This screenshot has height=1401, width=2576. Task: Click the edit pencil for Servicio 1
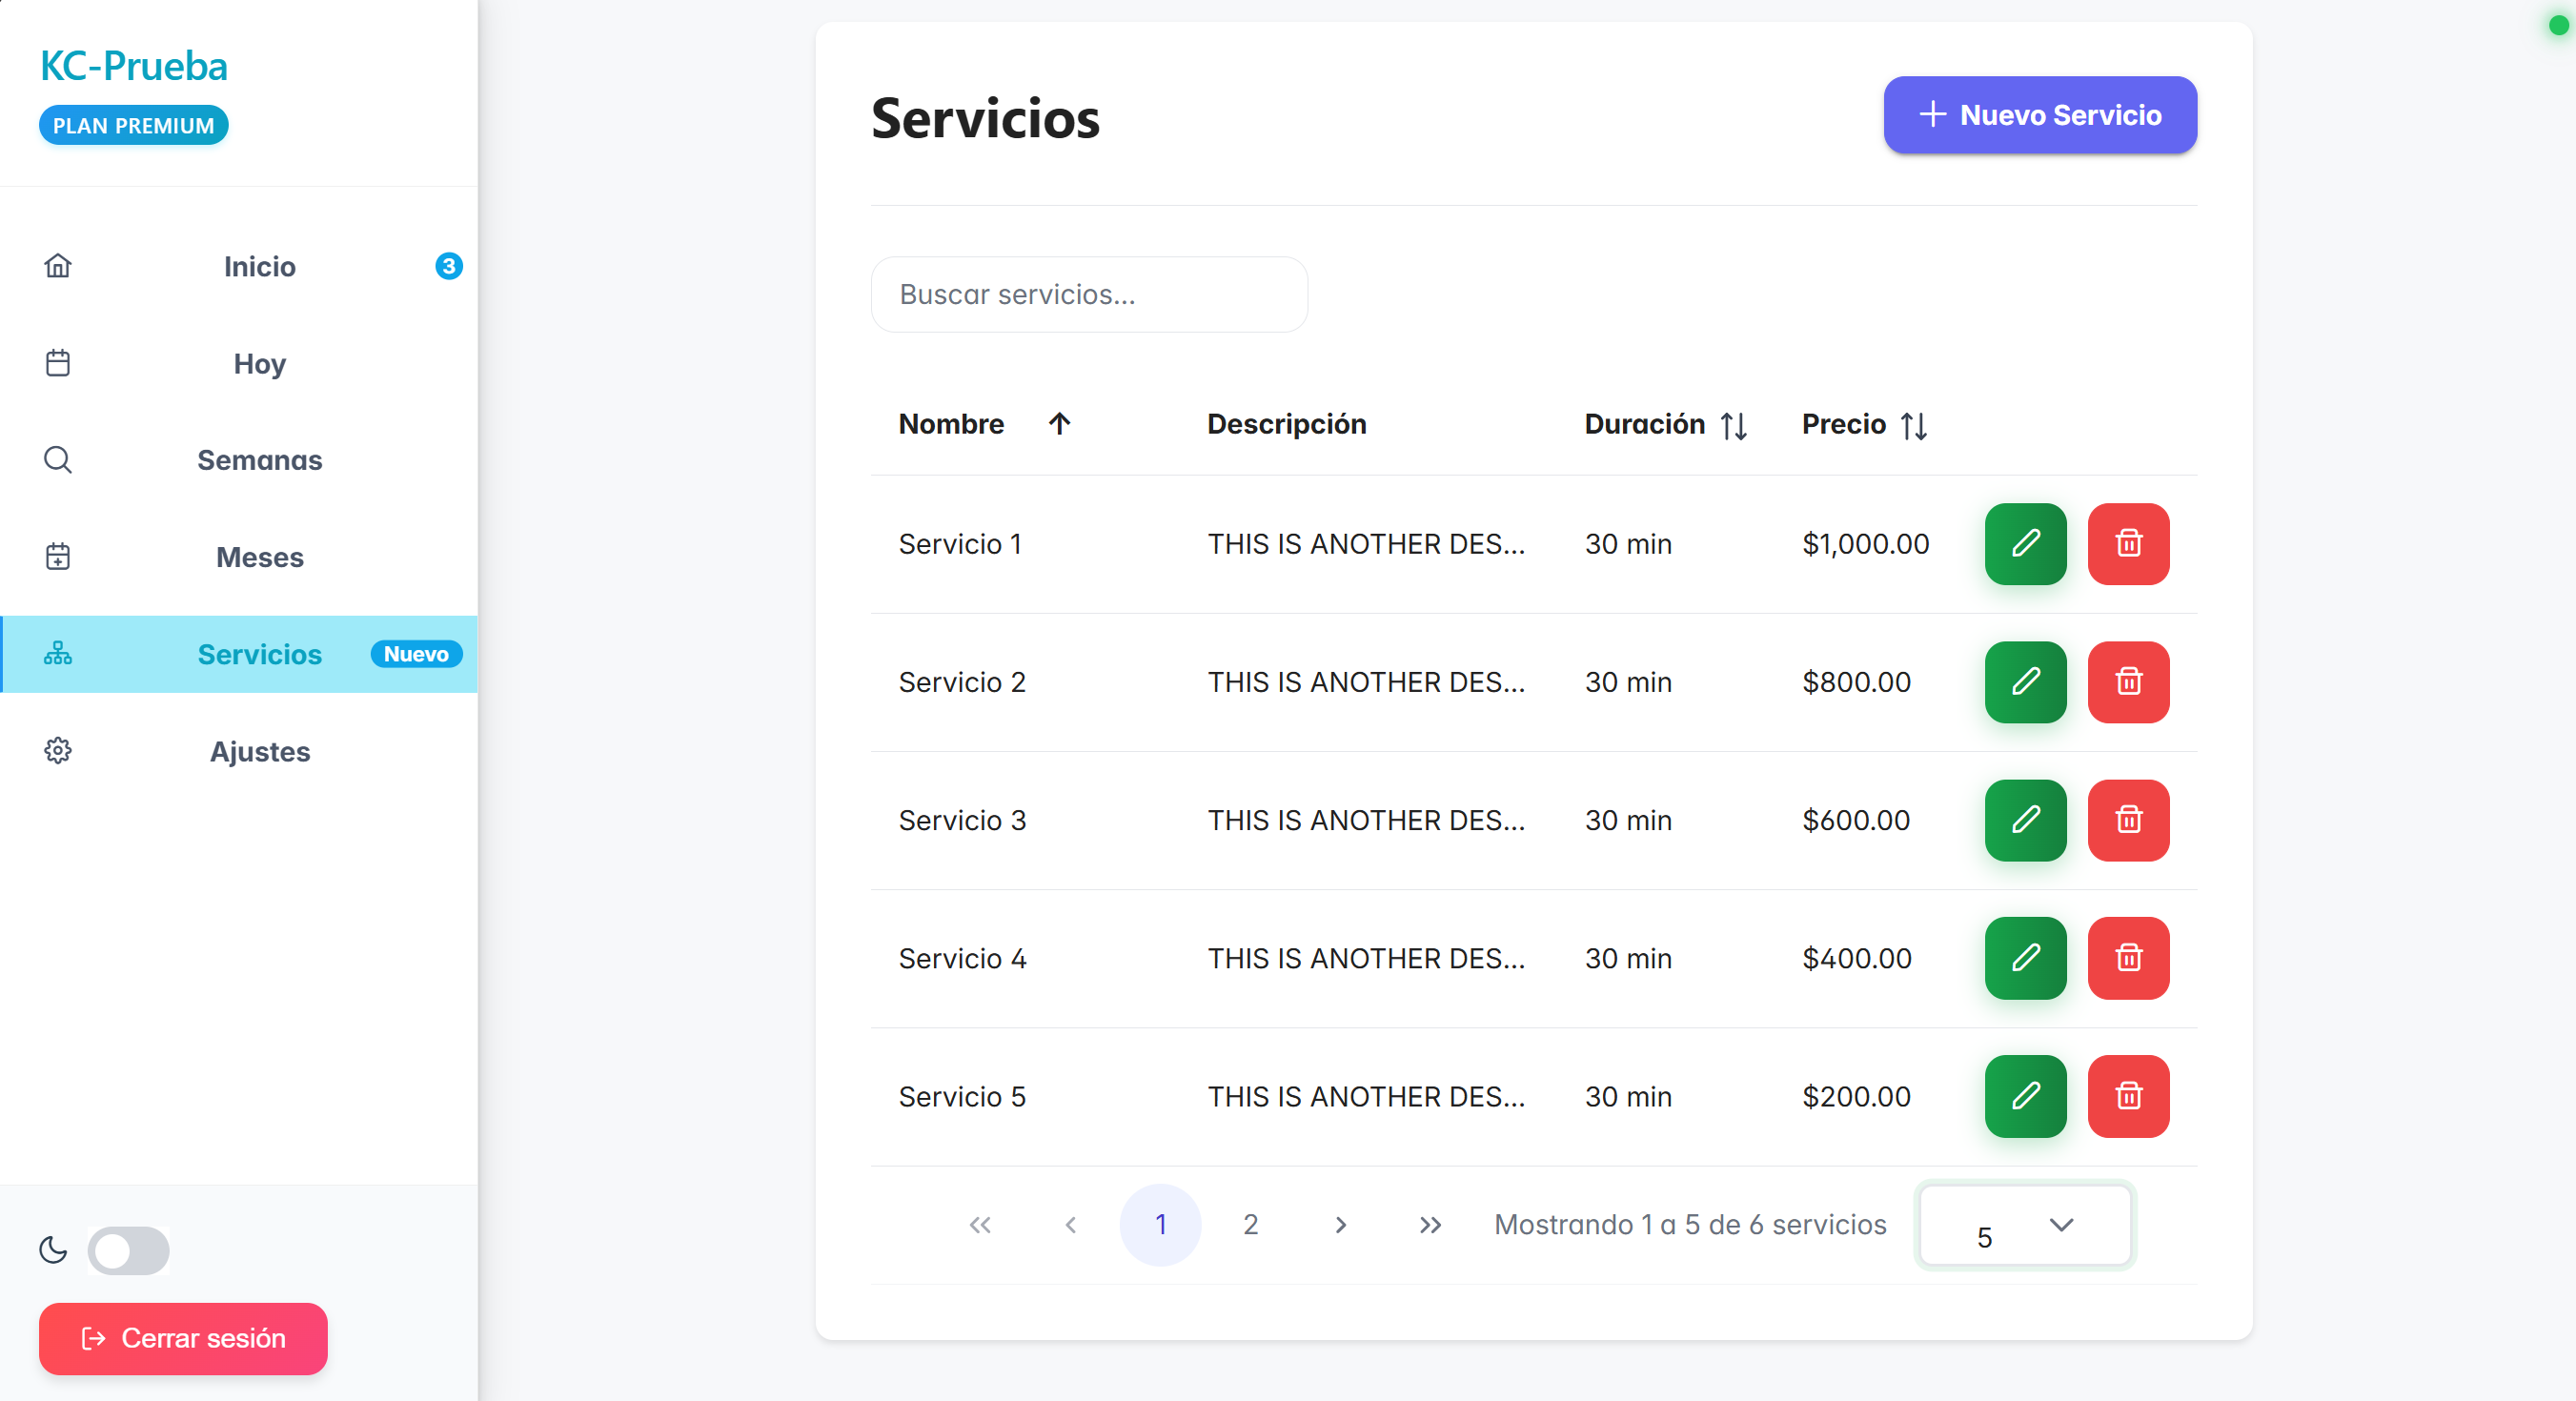(x=2024, y=544)
